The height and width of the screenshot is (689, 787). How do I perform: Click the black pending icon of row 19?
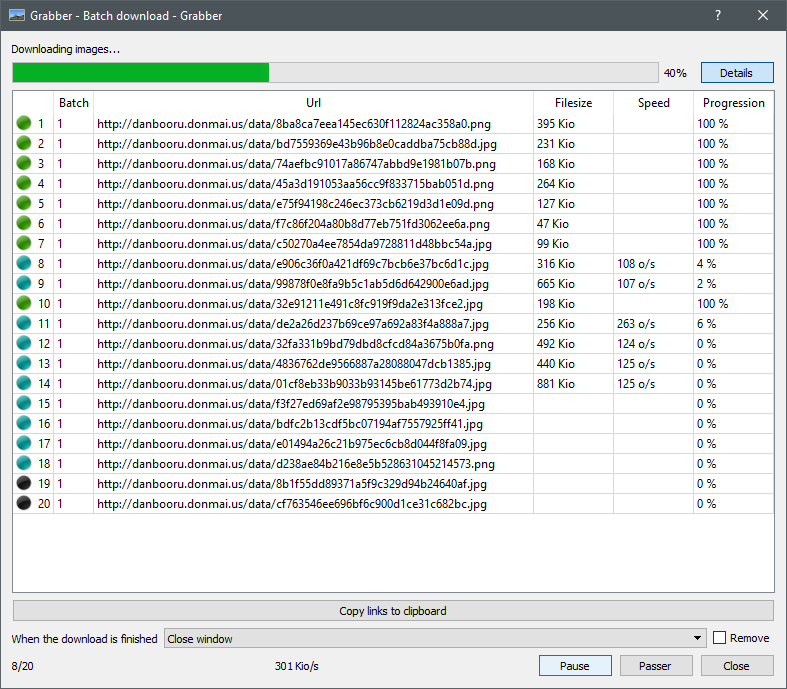pyautogui.click(x=24, y=483)
